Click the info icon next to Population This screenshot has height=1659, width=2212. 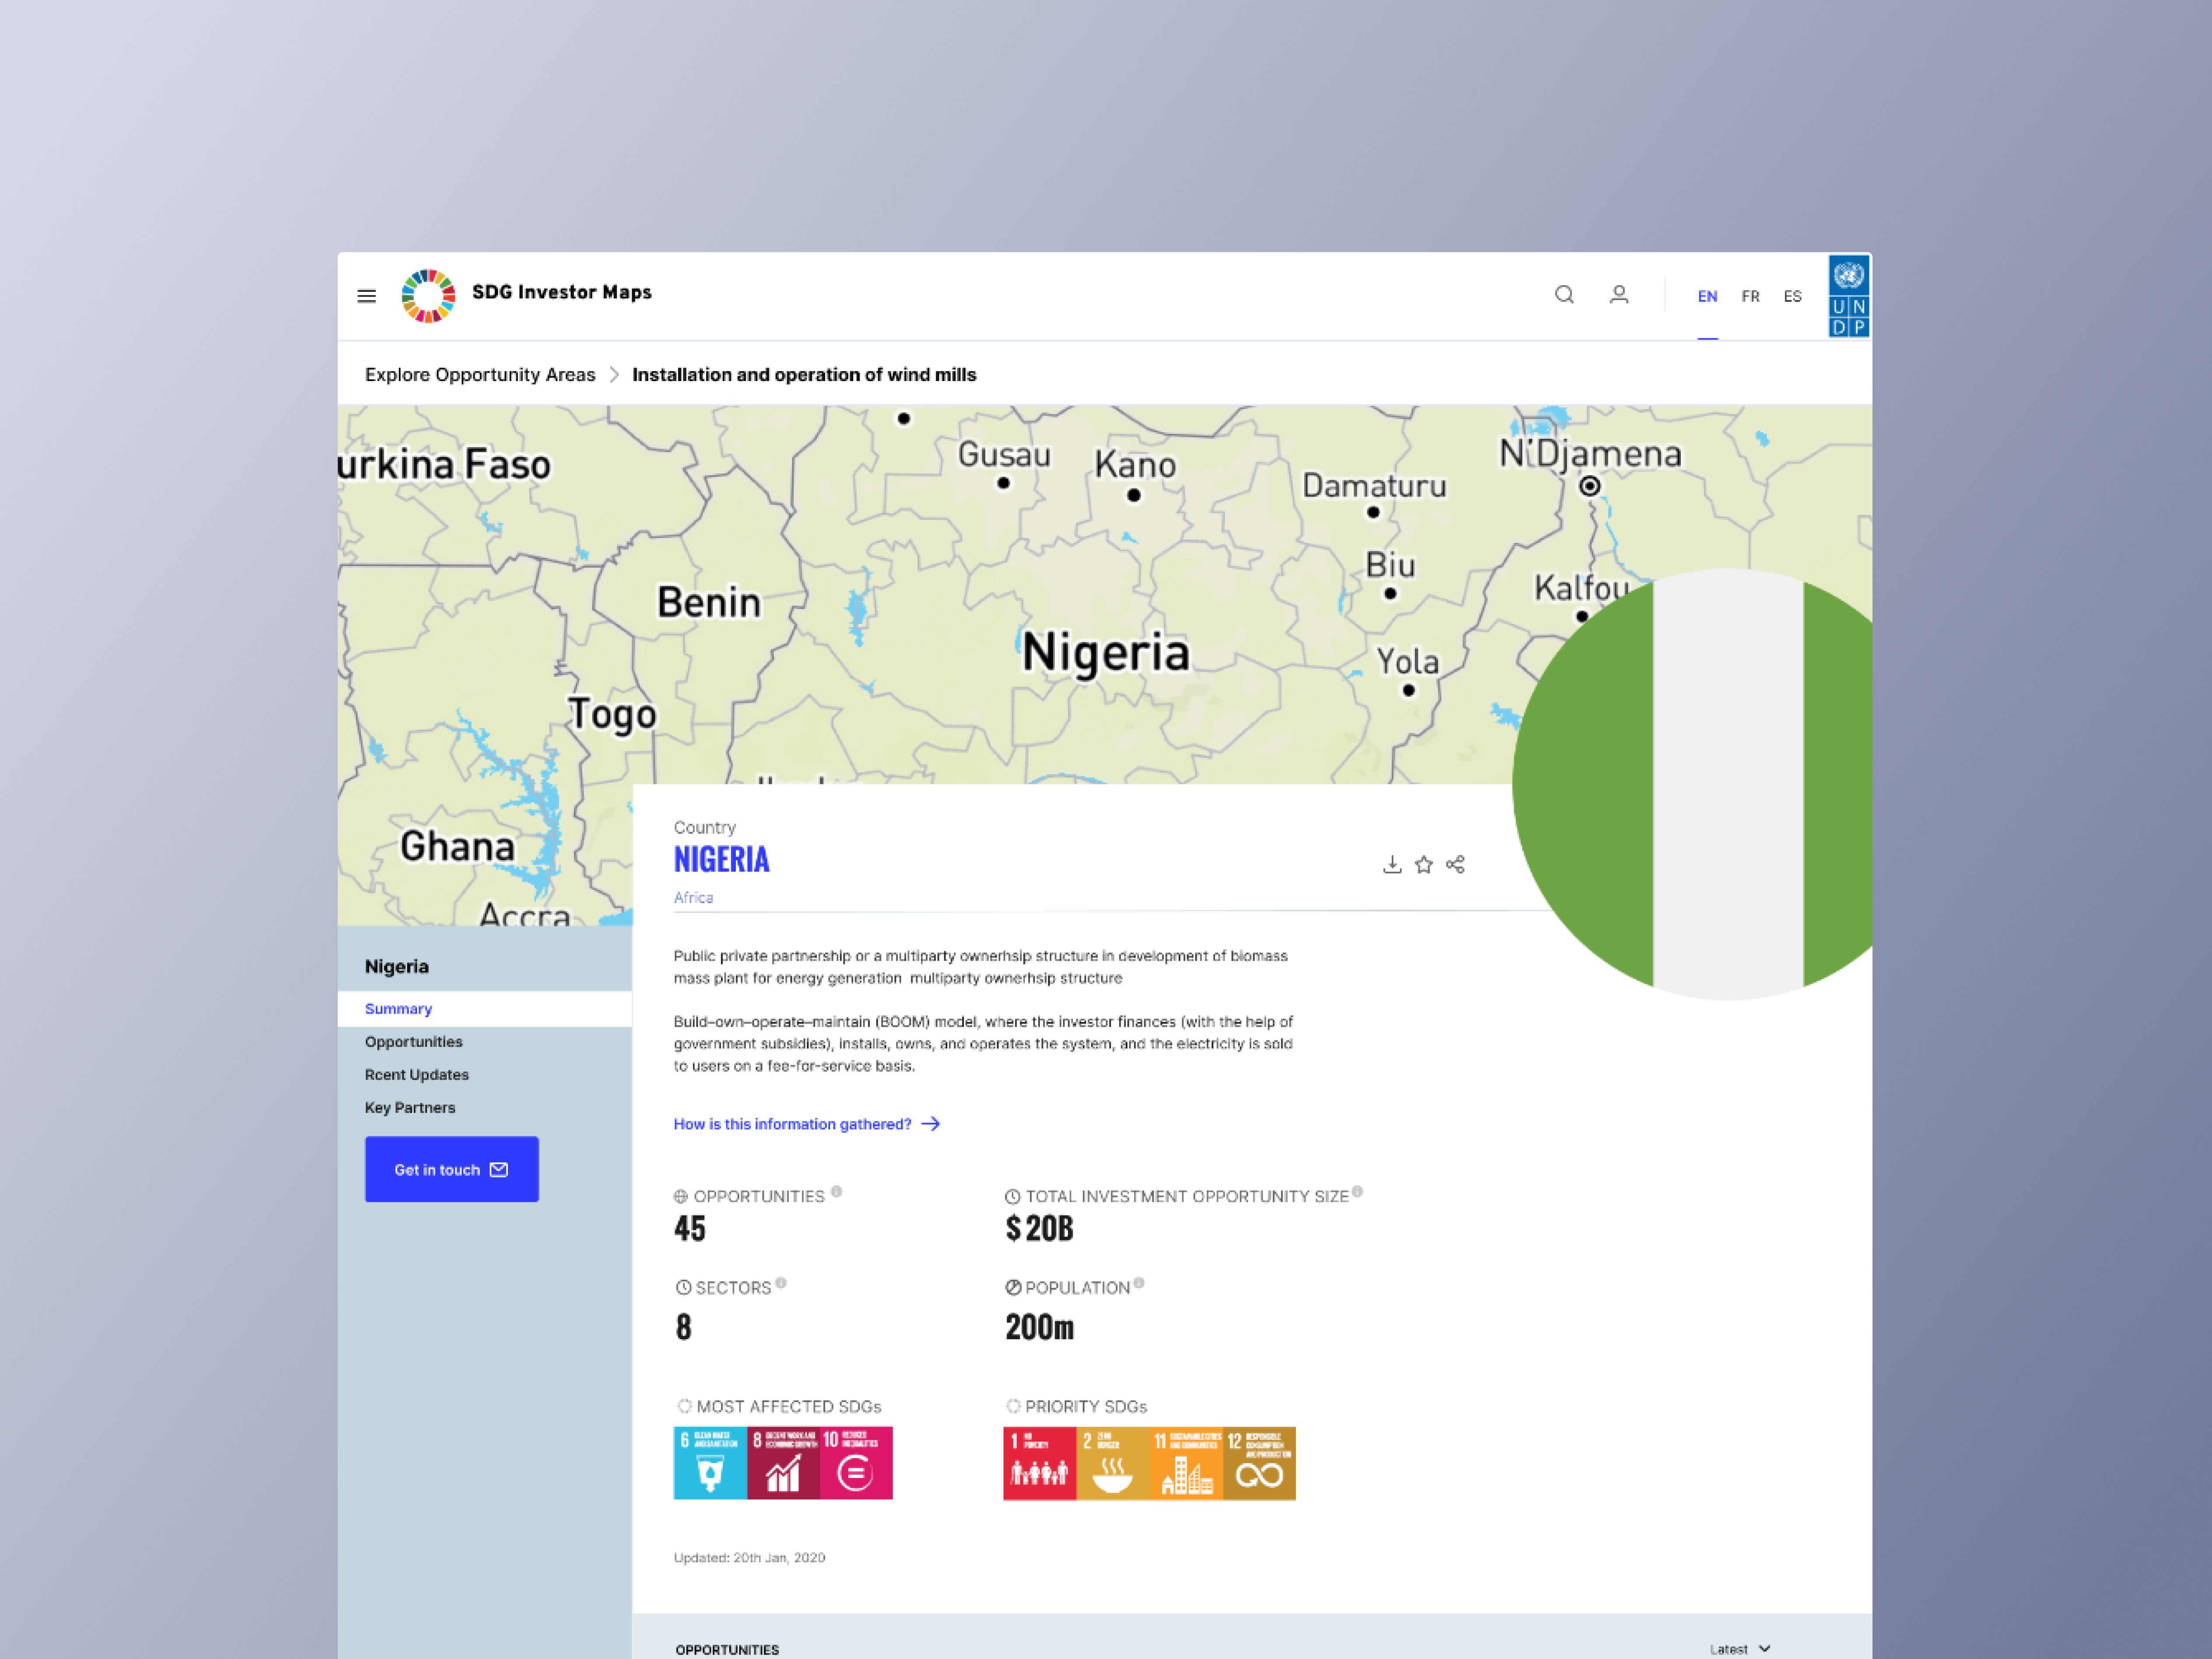click(x=1139, y=1283)
